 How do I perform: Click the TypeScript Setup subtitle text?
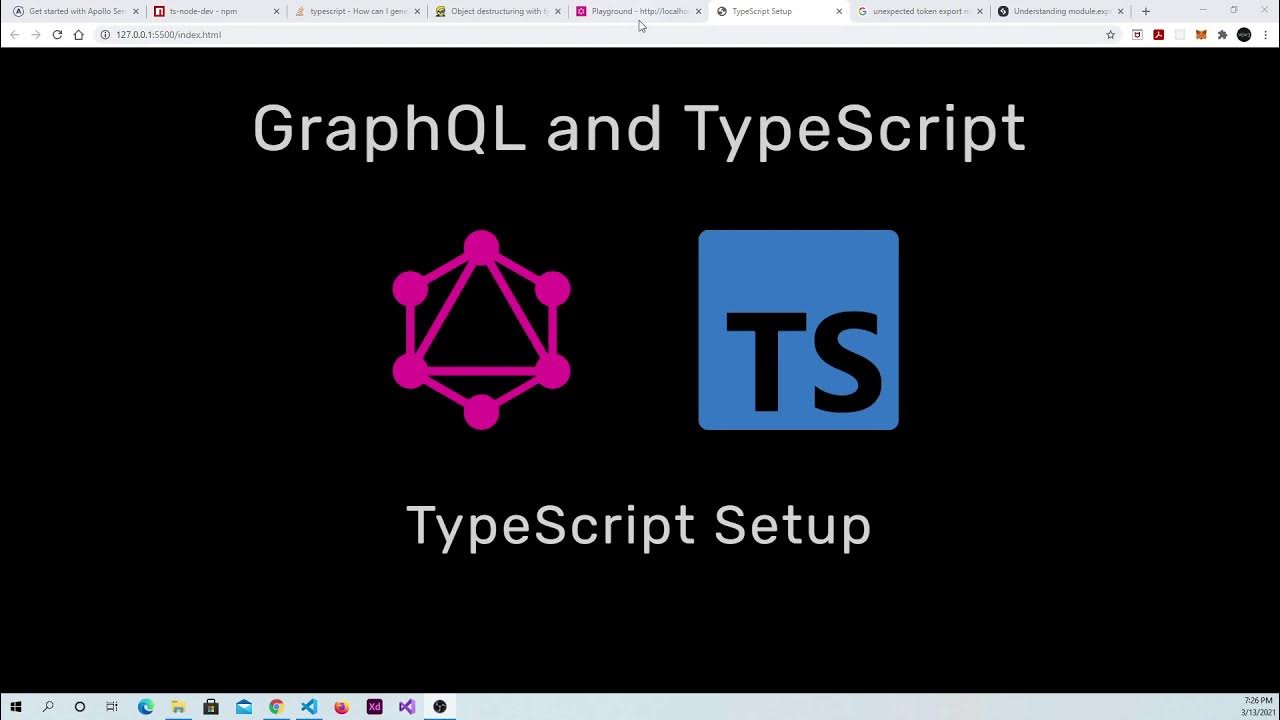(x=638, y=526)
